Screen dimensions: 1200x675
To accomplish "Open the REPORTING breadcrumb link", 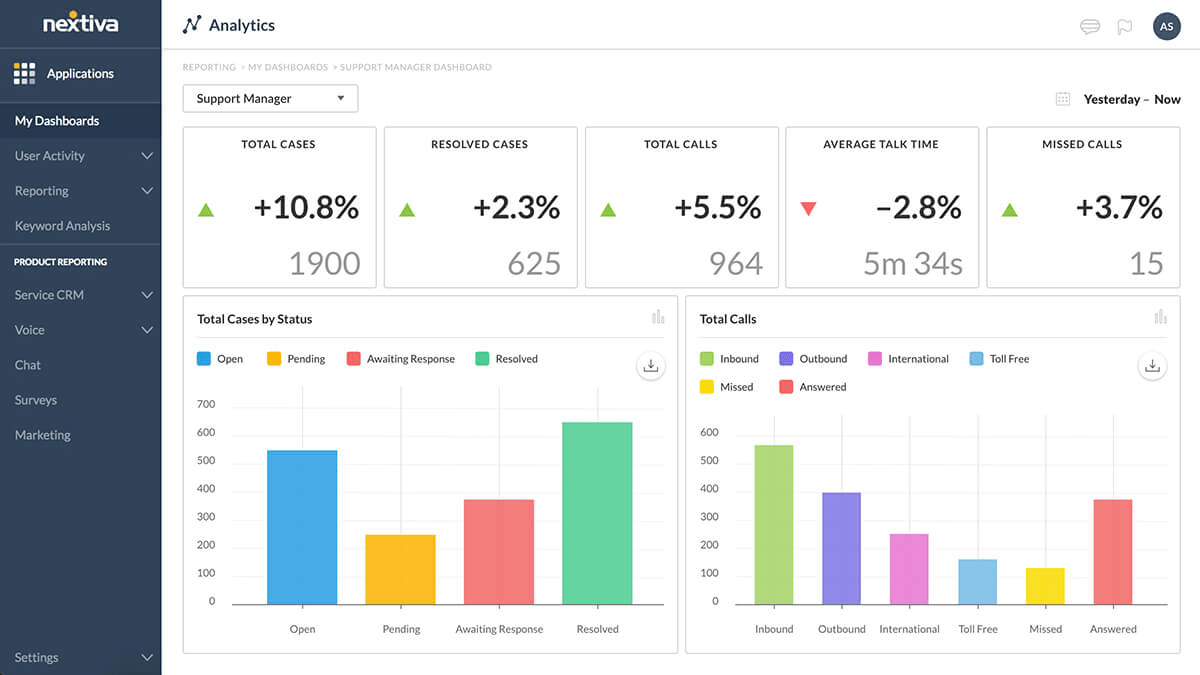I will click(x=209, y=67).
